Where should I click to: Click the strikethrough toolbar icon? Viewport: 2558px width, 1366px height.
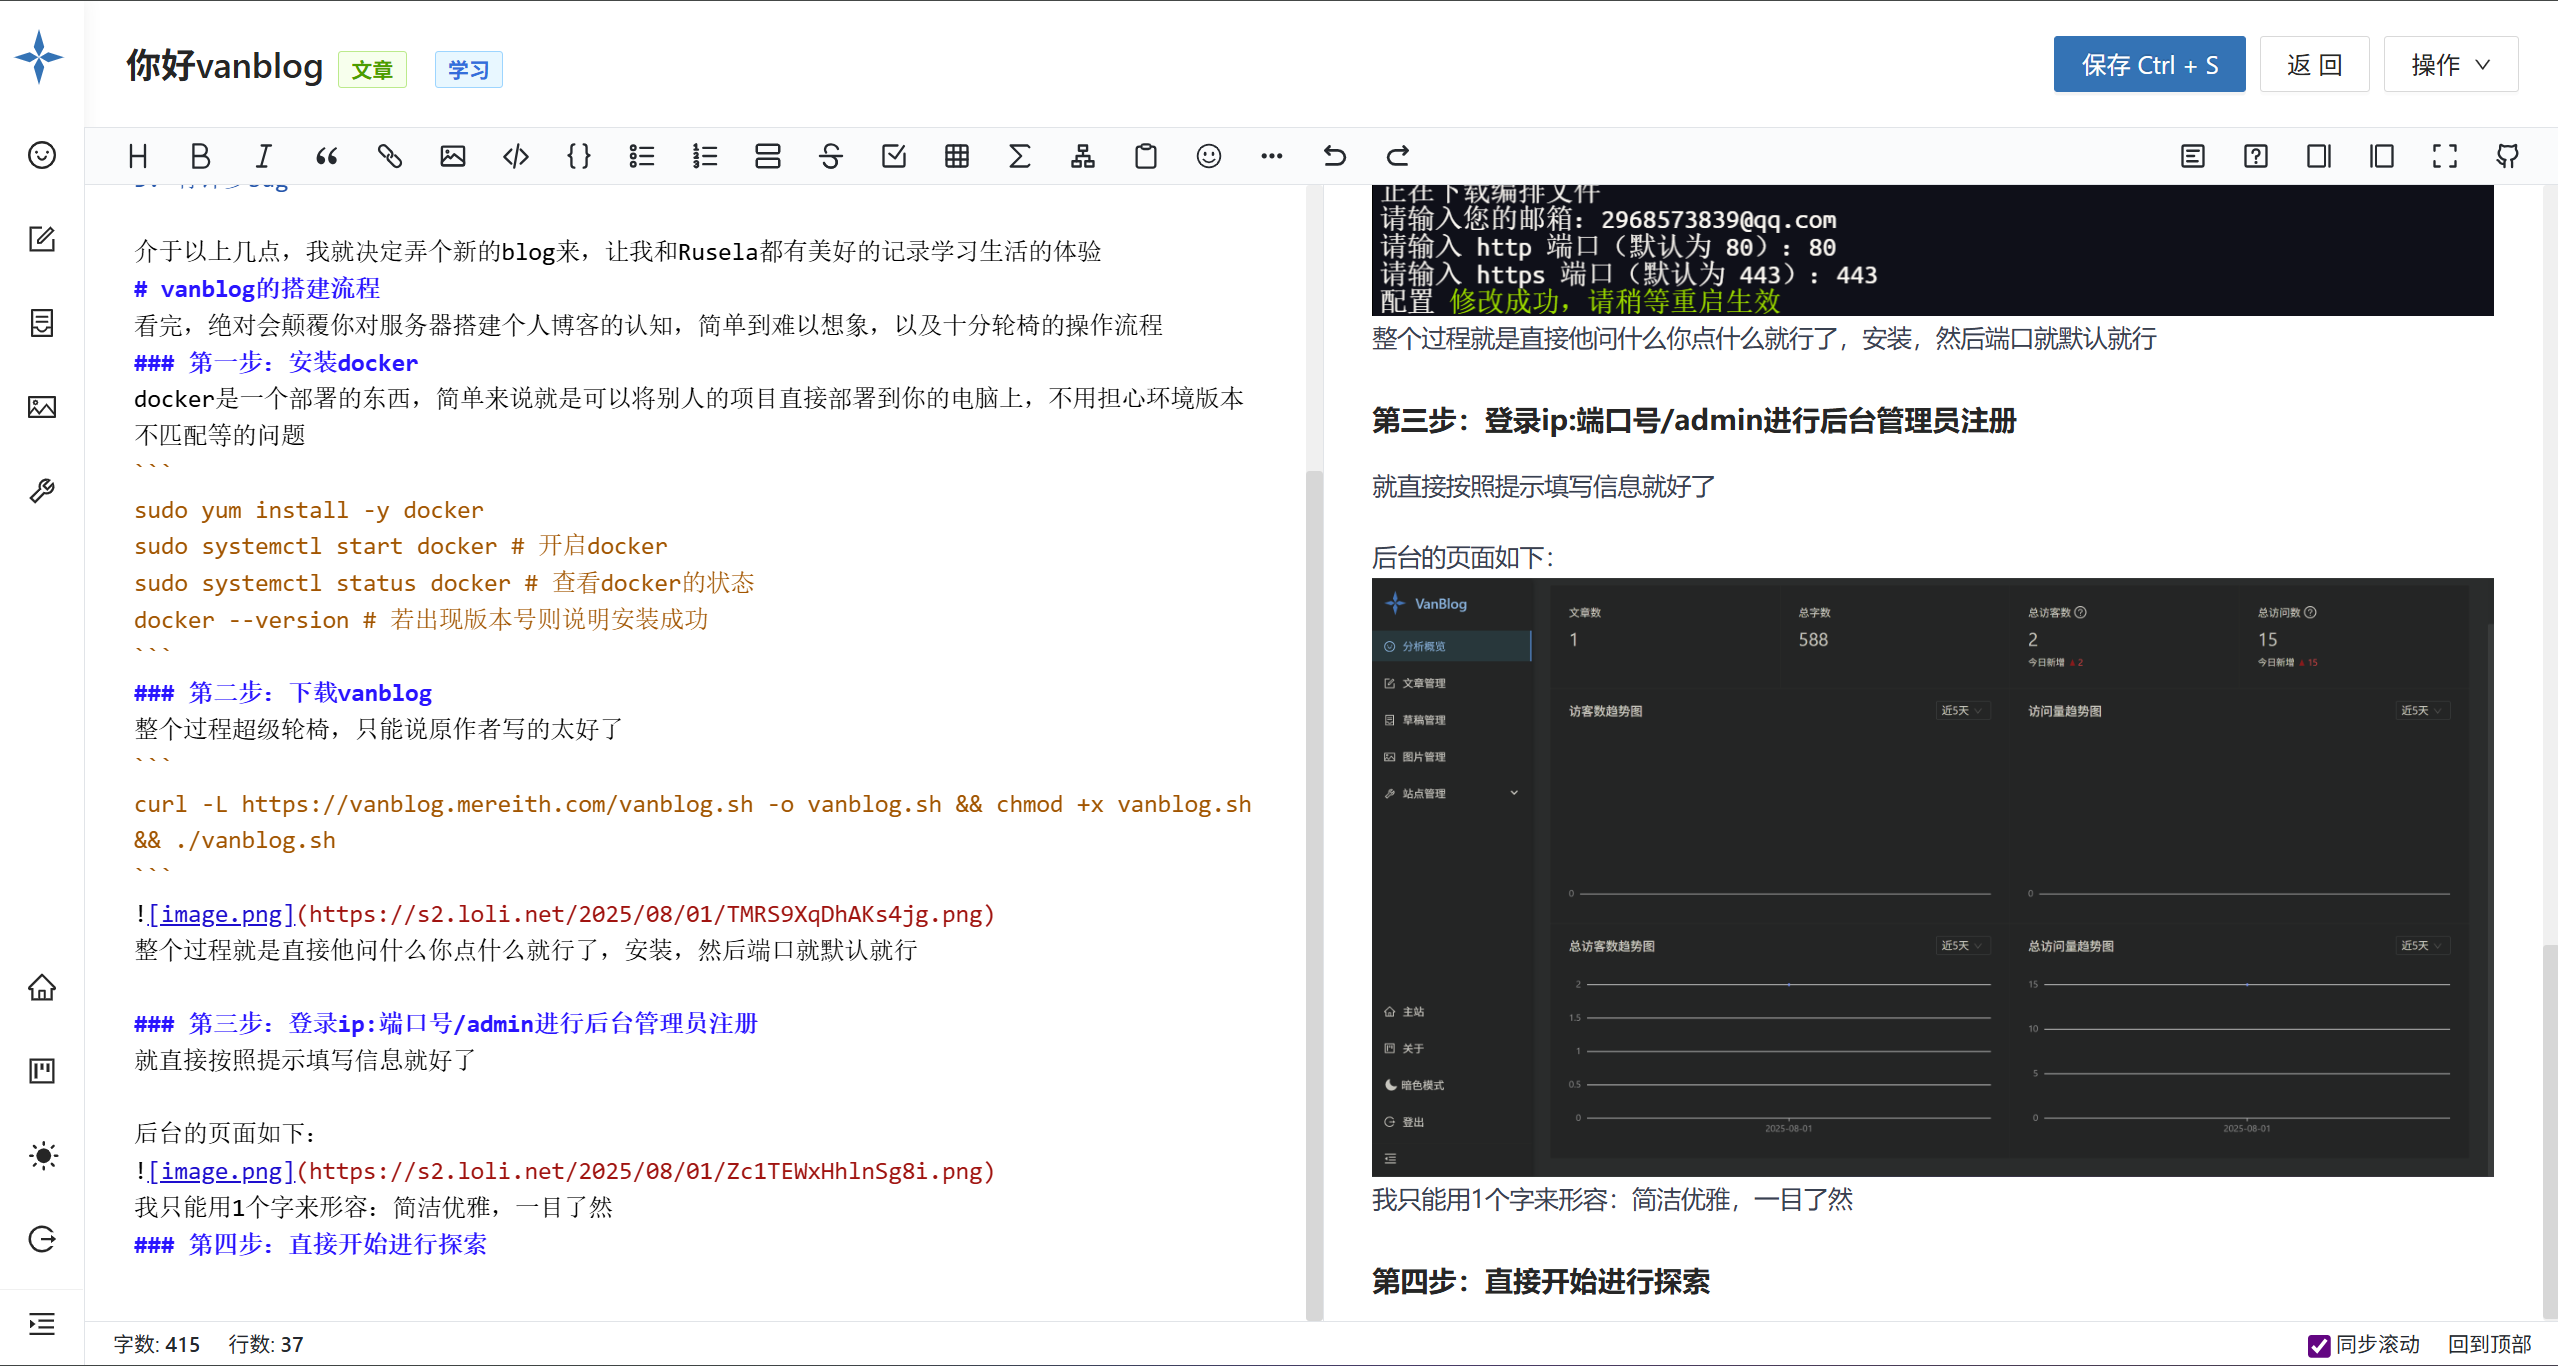(830, 156)
